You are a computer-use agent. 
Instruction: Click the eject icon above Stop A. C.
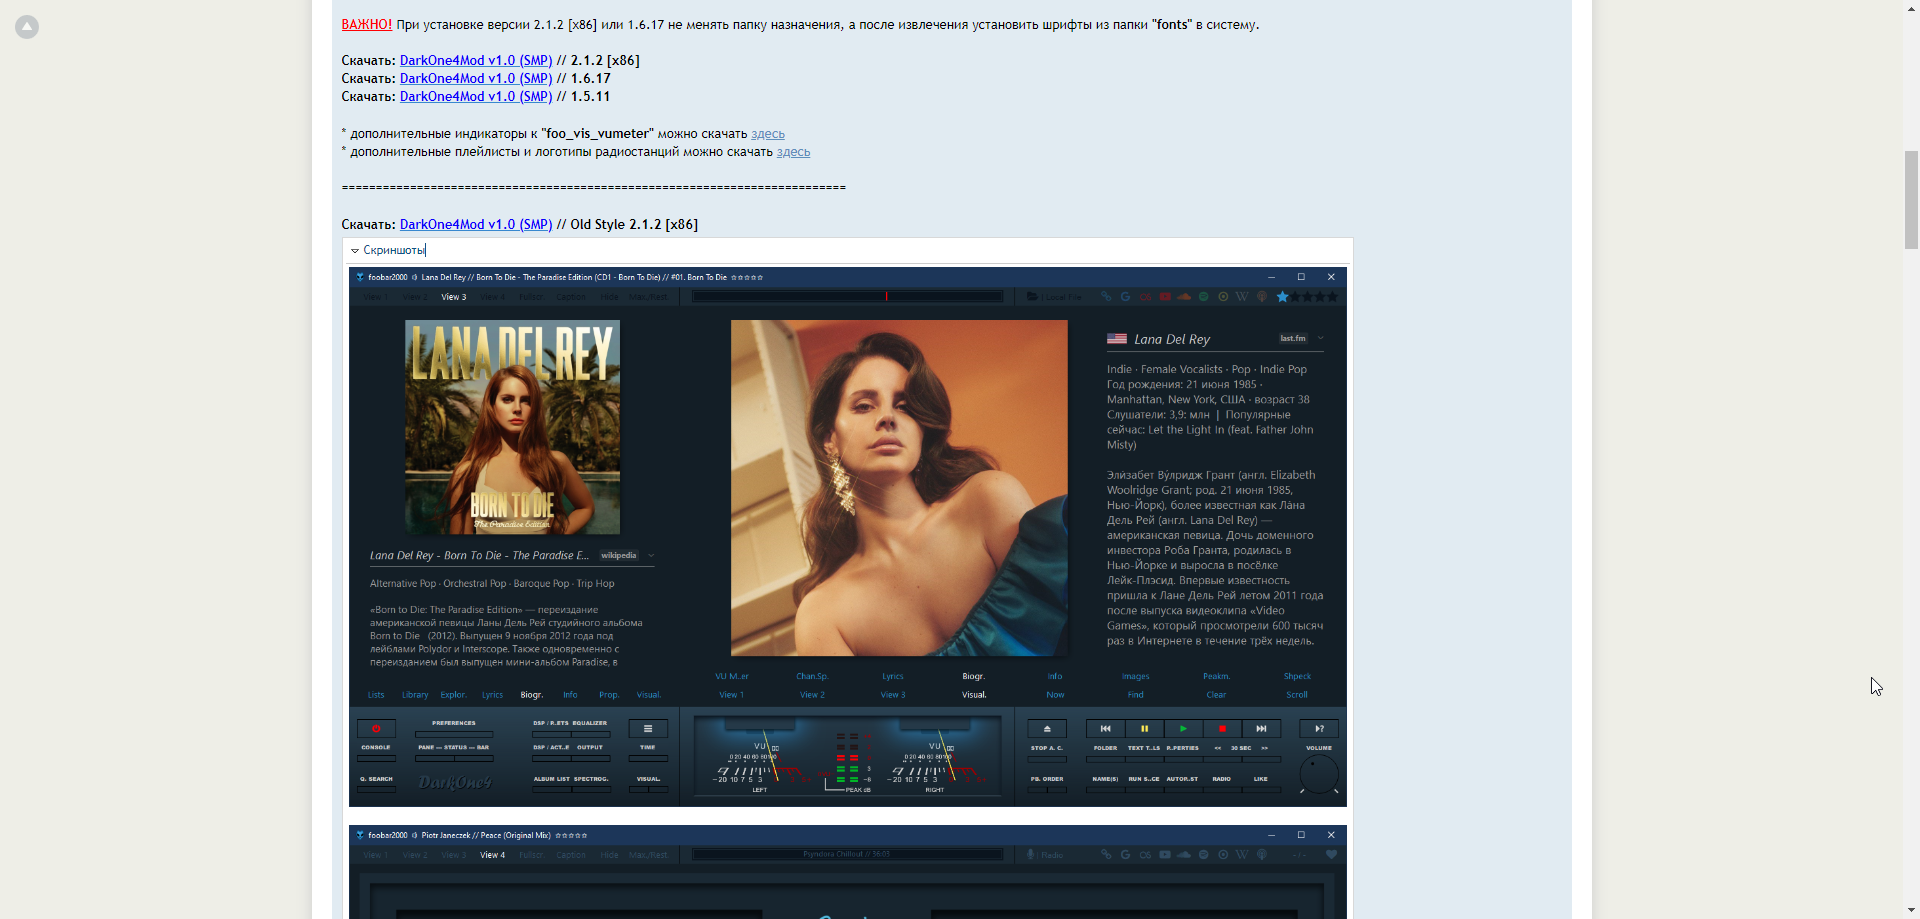[1047, 729]
